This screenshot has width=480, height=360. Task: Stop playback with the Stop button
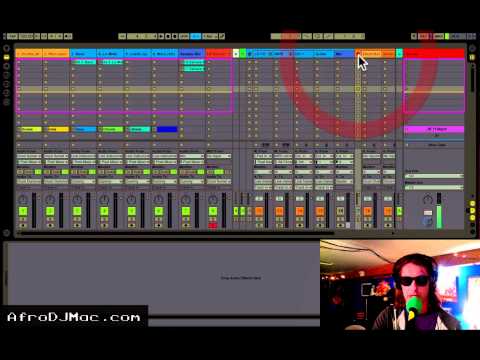click(168, 36)
